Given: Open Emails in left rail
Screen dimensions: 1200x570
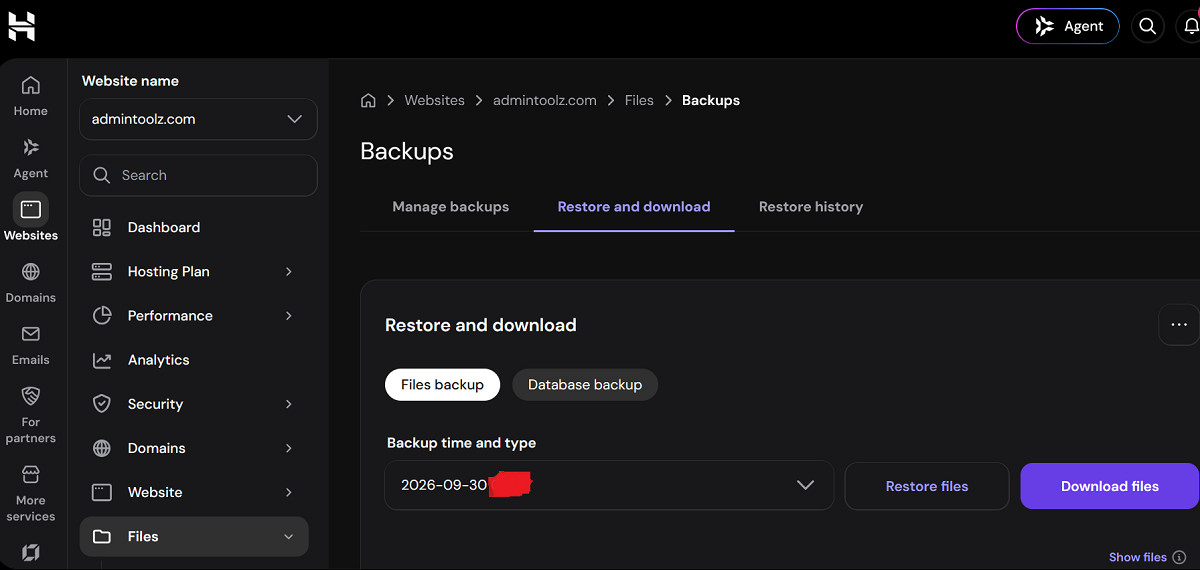Looking at the screenshot, I should pyautogui.click(x=31, y=344).
